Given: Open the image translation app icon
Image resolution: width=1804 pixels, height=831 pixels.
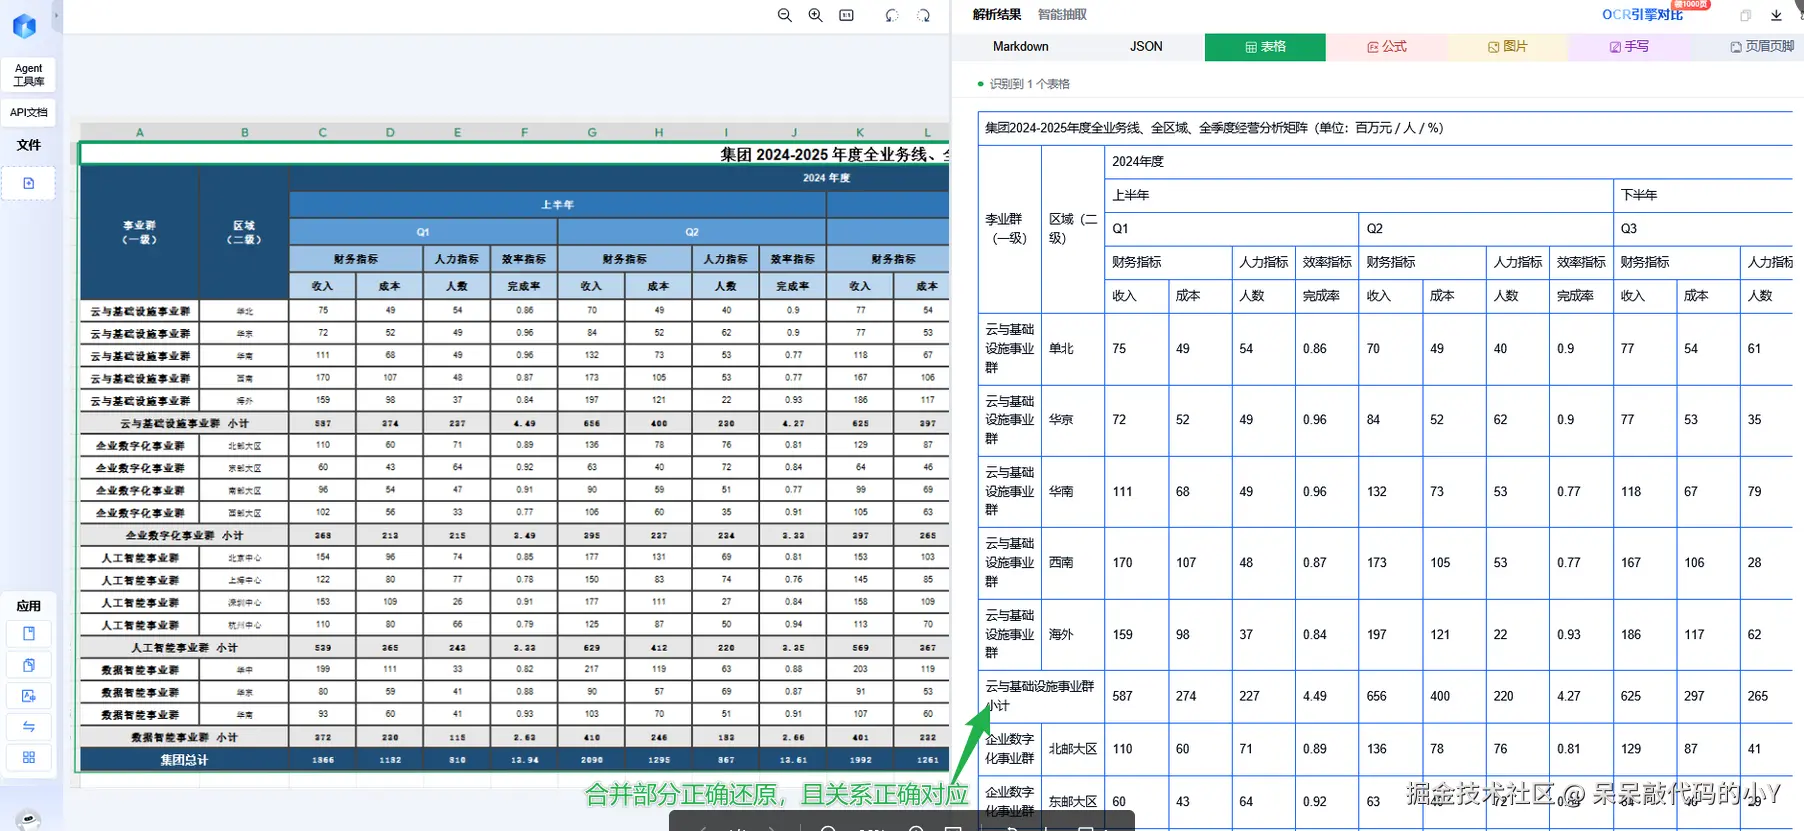Looking at the screenshot, I should (x=28, y=696).
